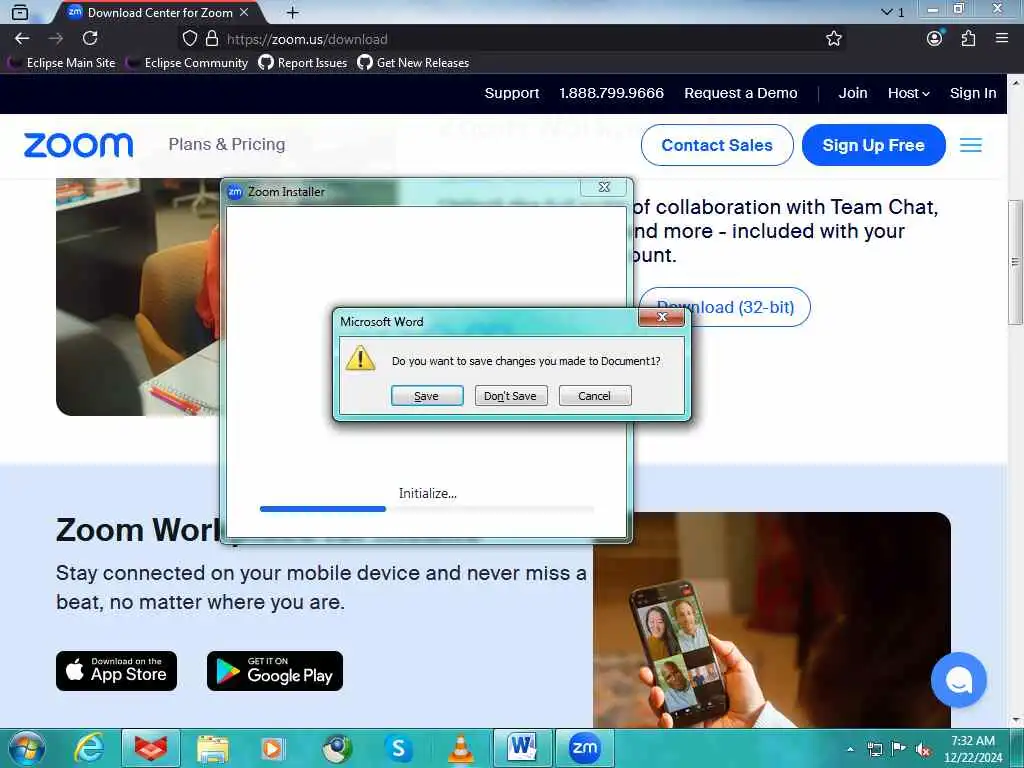Image resolution: width=1024 pixels, height=768 pixels.
Task: Click Request a Demo link
Action: (741, 93)
